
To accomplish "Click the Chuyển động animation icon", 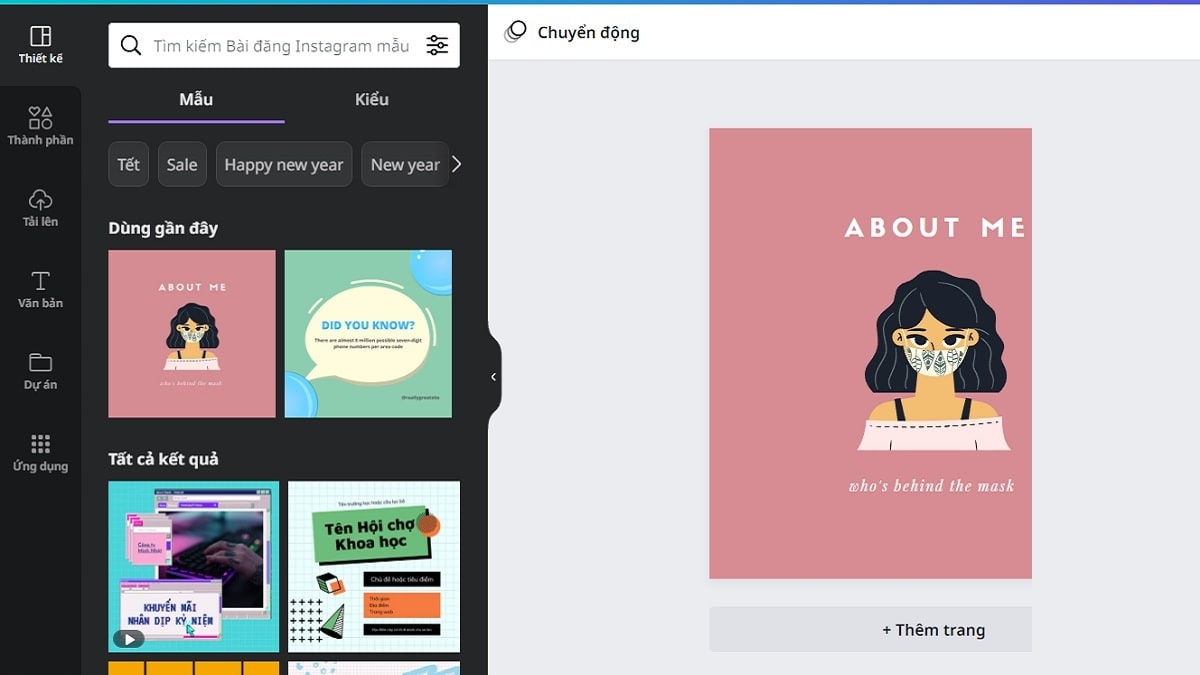I will click(514, 32).
